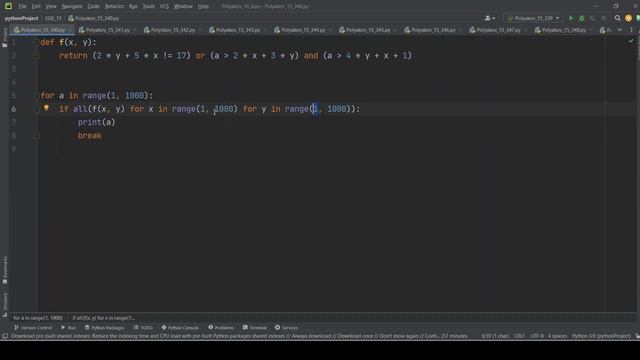Image resolution: width=640 pixels, height=360 pixels.
Task: Open the Python Console tool window
Action: click(180, 328)
